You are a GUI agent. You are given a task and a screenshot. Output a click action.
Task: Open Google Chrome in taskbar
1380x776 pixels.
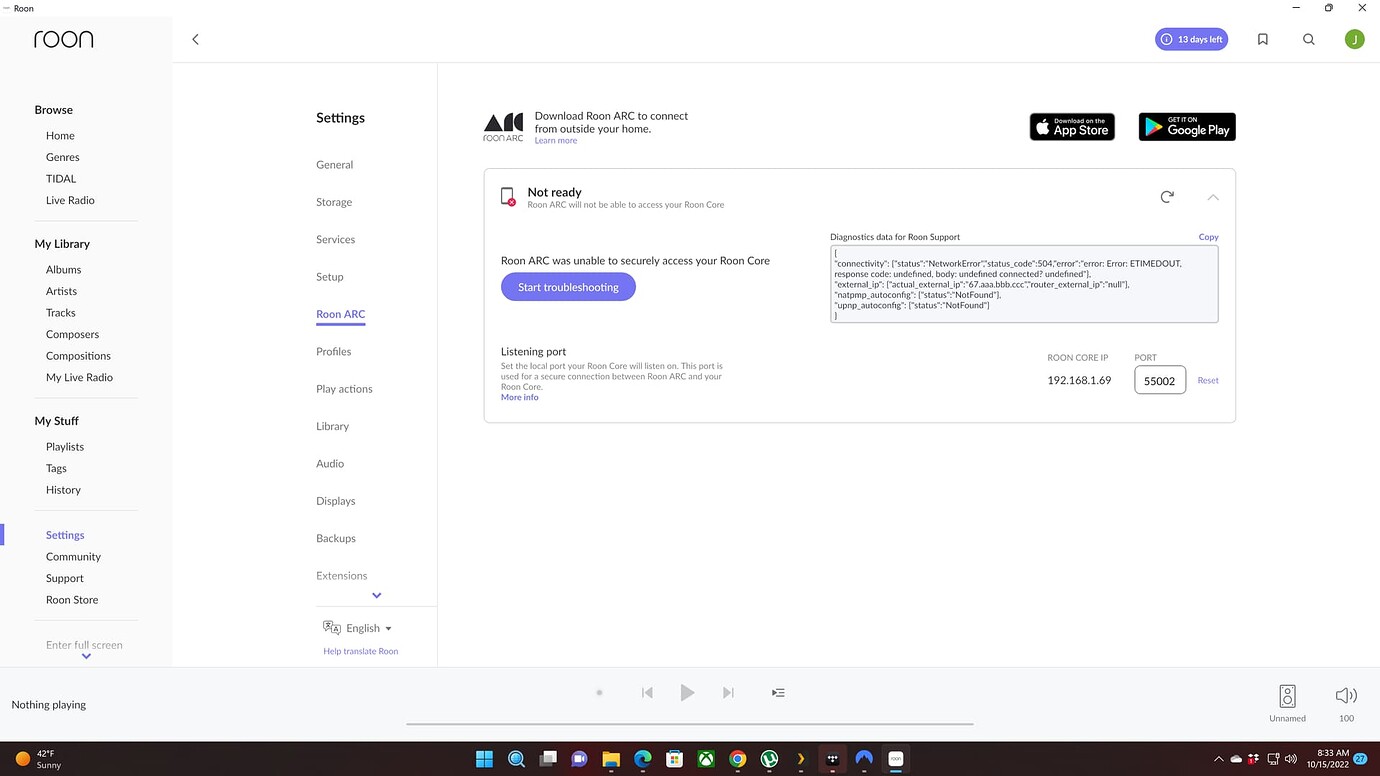click(x=737, y=759)
